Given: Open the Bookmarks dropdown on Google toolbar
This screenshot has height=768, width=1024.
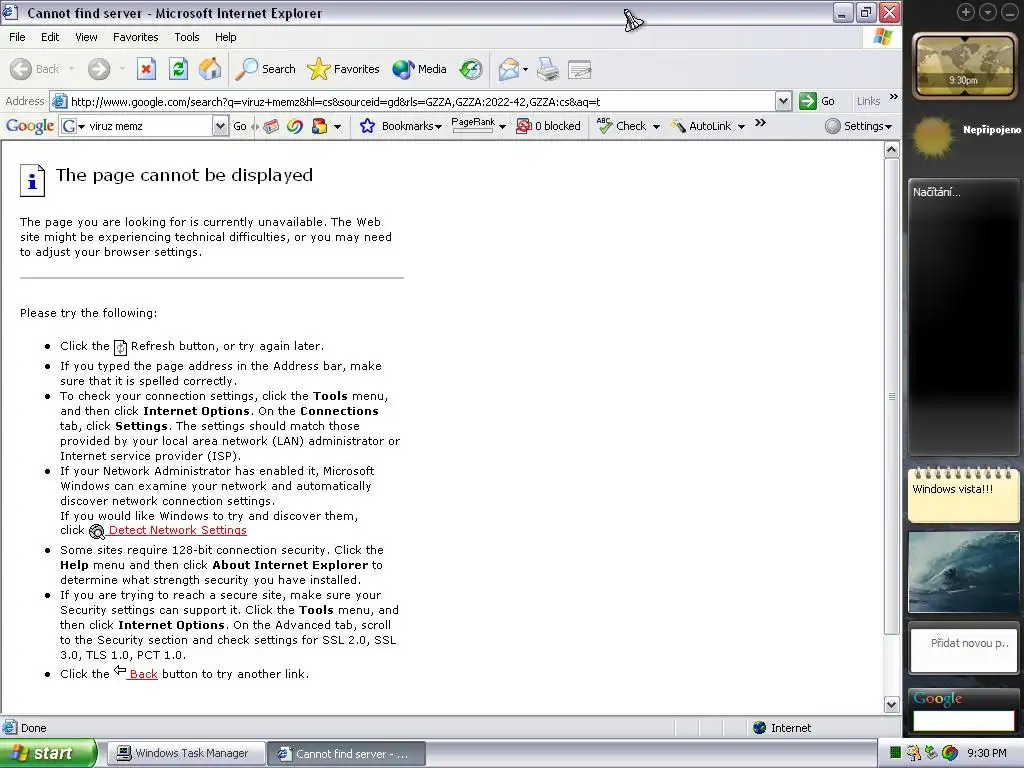Looking at the screenshot, I should pos(401,126).
